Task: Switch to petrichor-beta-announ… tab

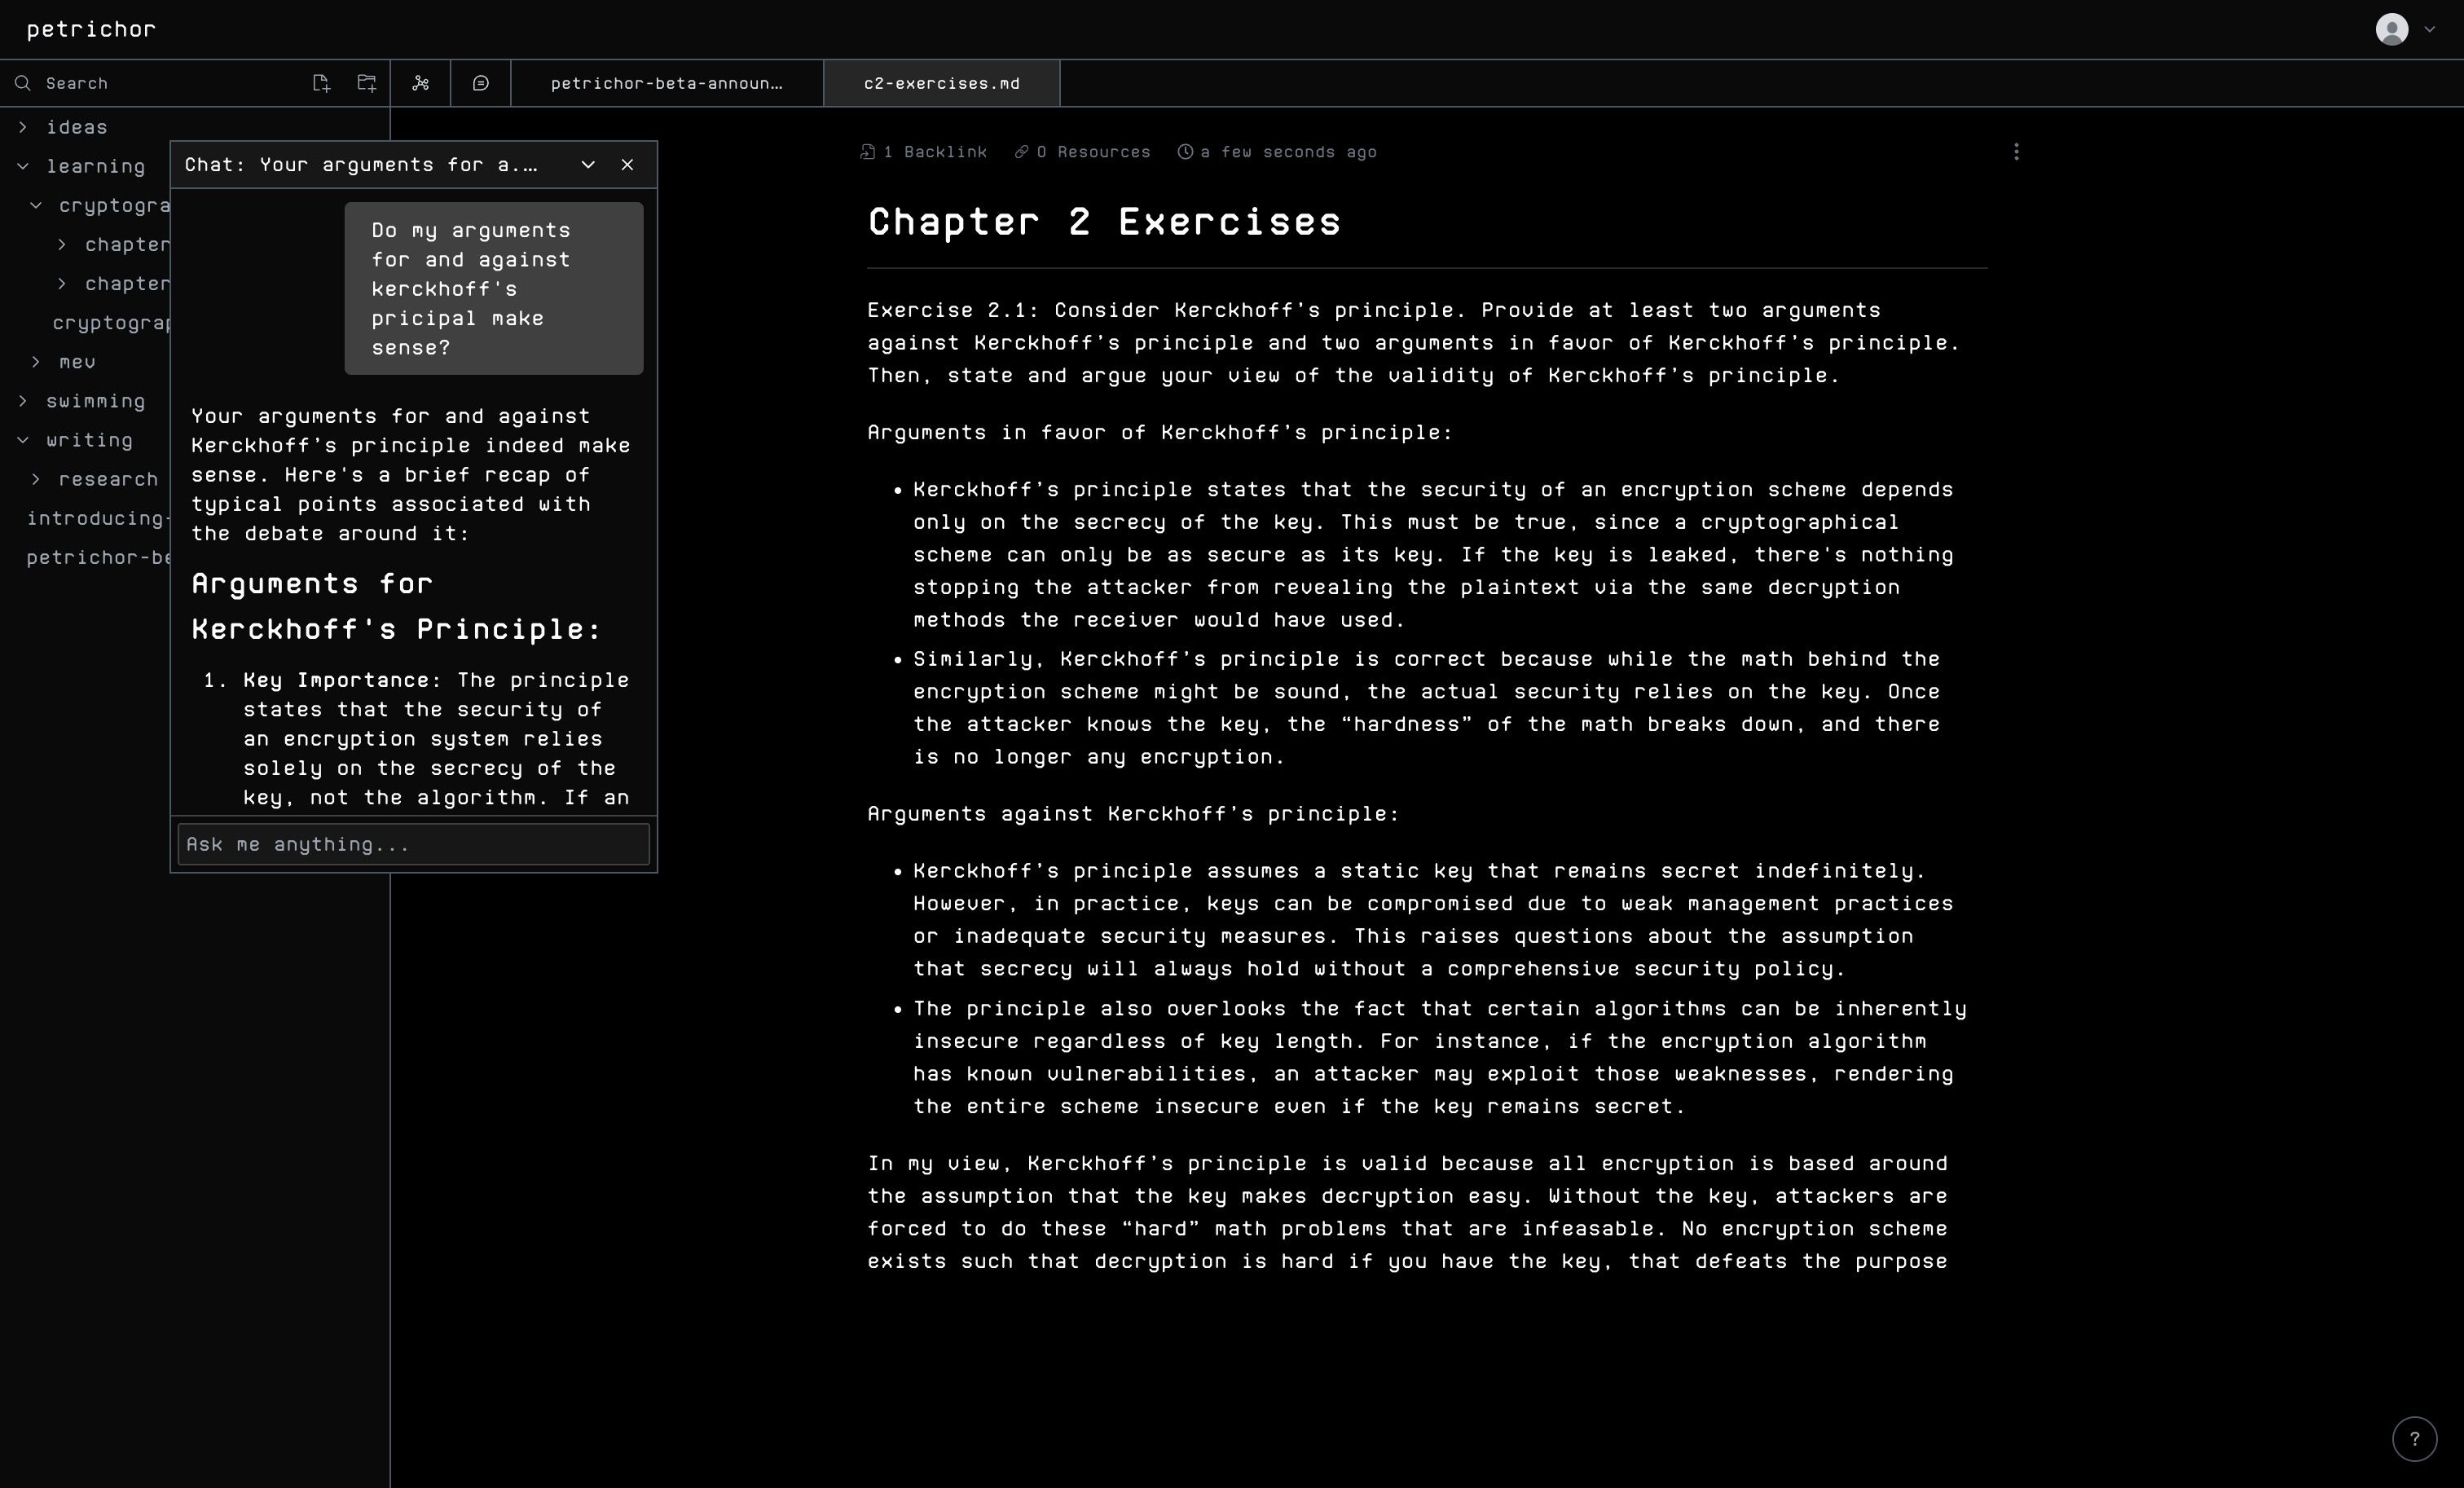Action: (x=667, y=83)
